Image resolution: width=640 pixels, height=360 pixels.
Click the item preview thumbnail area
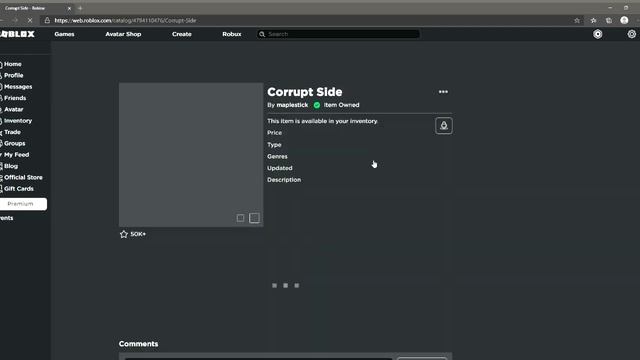point(191,155)
